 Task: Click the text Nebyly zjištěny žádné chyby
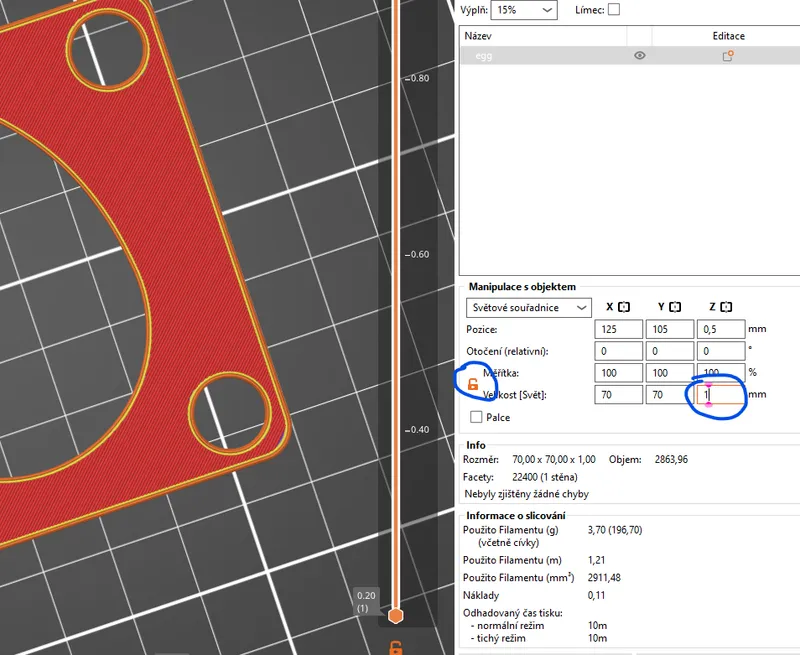click(x=527, y=494)
